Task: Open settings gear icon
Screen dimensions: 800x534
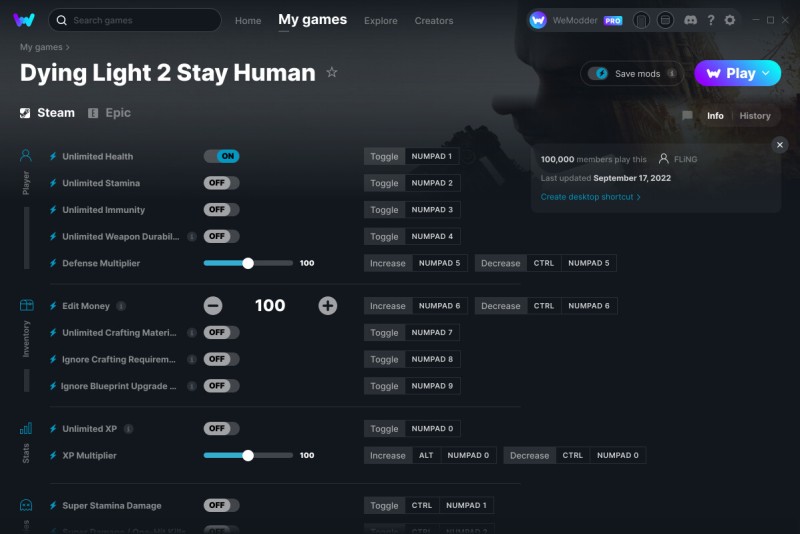Action: (x=730, y=20)
